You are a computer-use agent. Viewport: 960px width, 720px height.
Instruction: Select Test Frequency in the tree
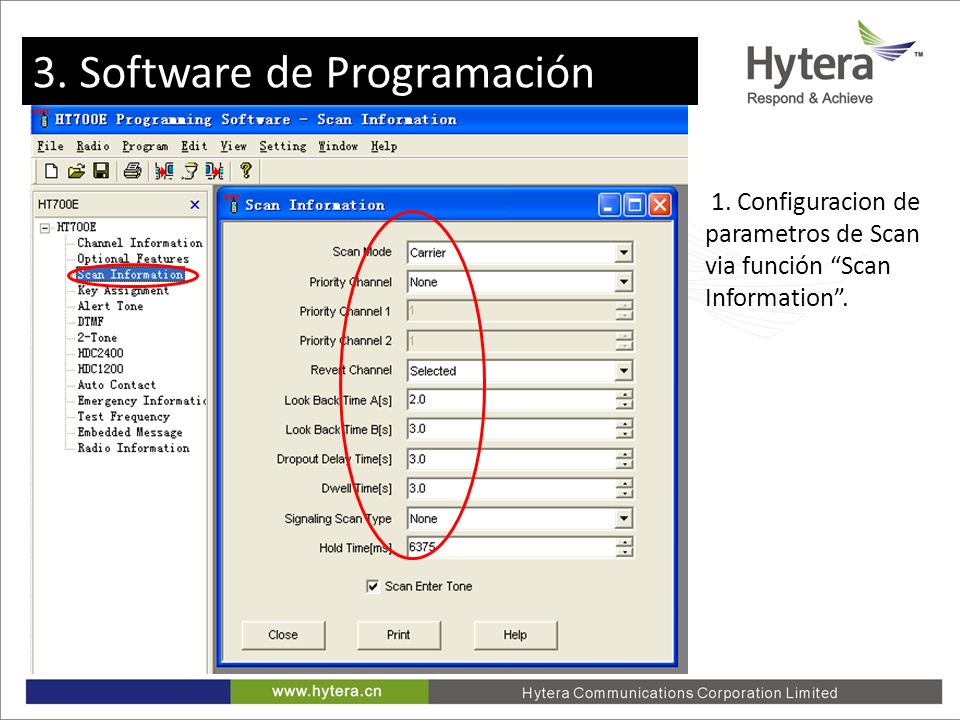click(x=123, y=417)
